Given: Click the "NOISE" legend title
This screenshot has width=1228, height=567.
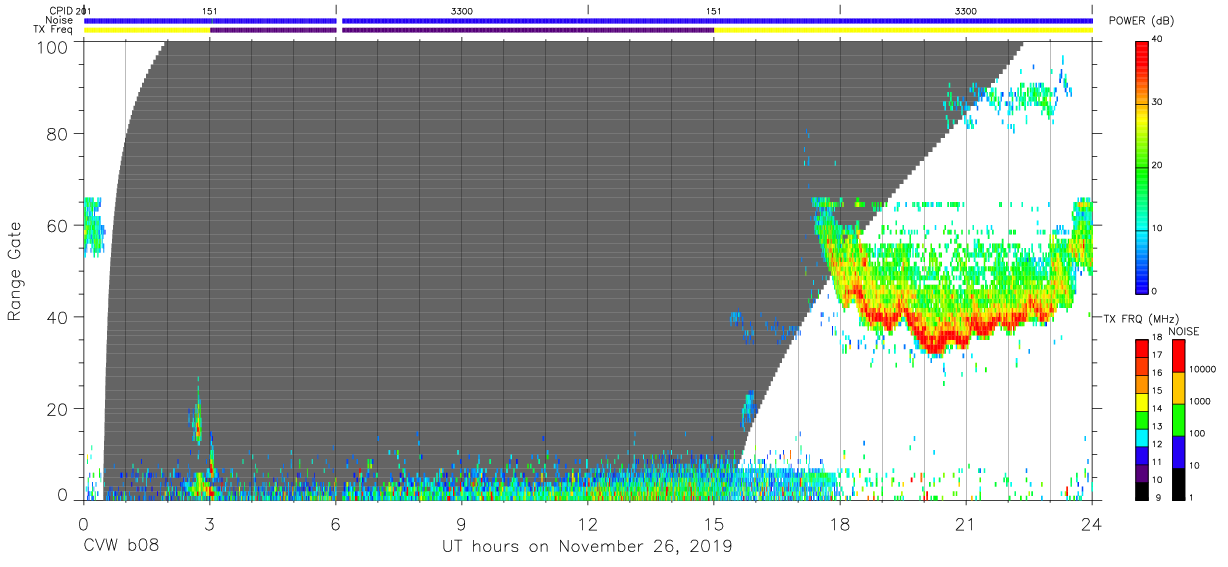Looking at the screenshot, I should (x=1183, y=331).
